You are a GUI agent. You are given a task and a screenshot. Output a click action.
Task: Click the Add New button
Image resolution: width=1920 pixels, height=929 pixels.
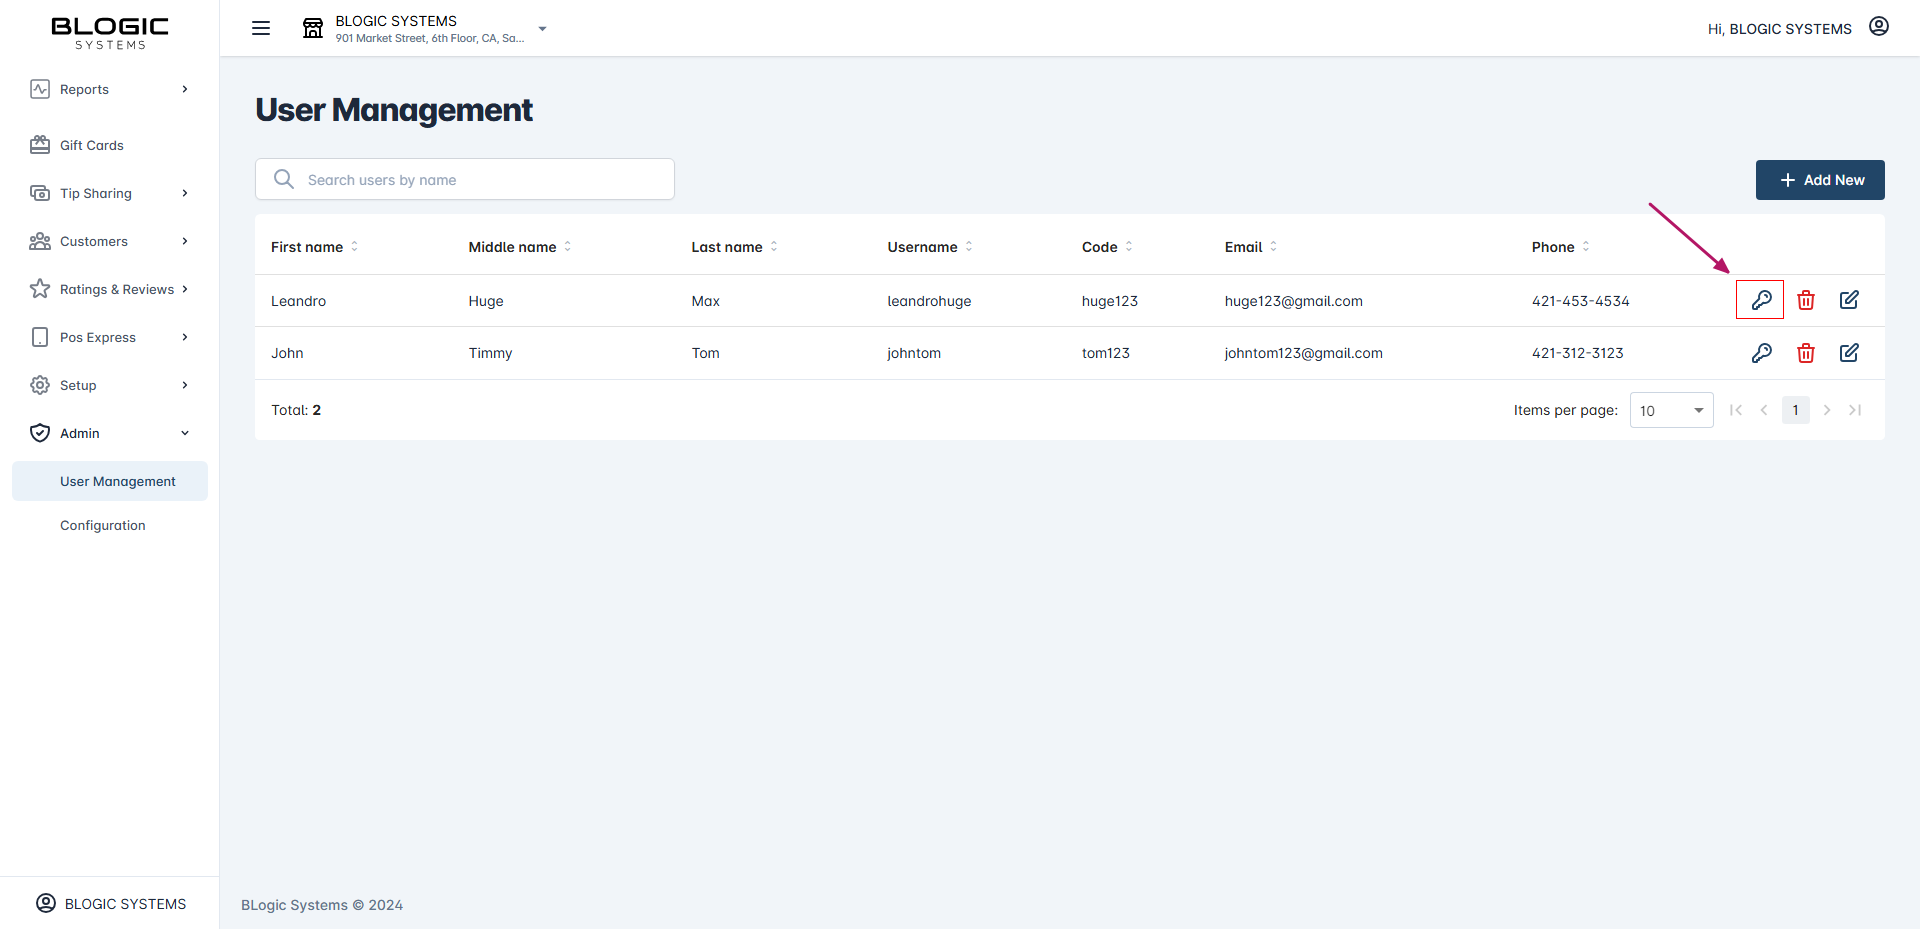(x=1820, y=180)
